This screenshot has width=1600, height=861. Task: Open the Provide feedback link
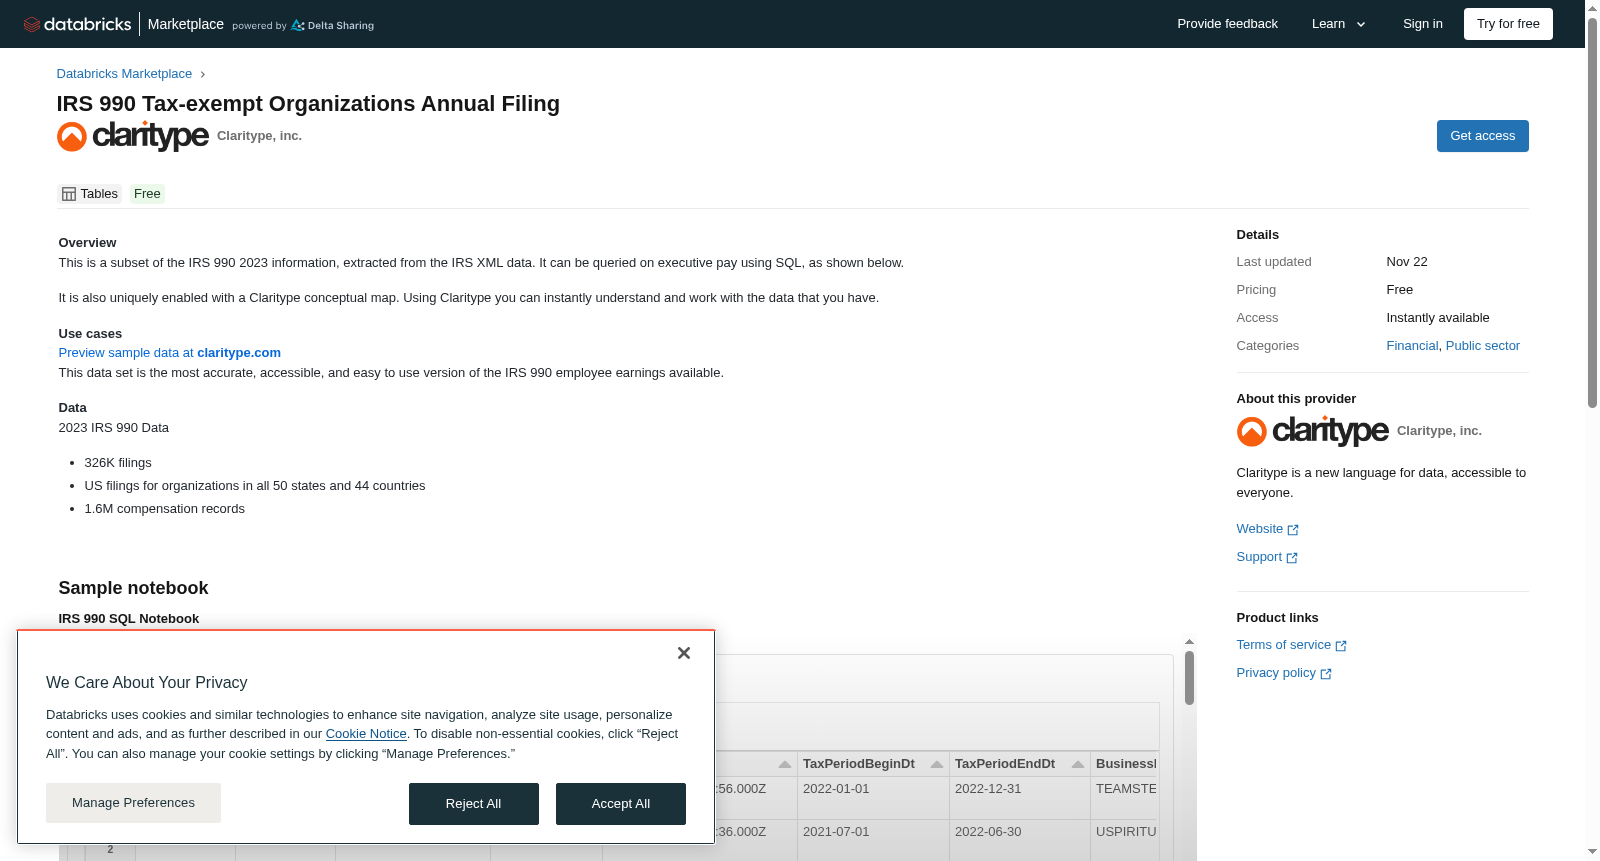pyautogui.click(x=1227, y=24)
